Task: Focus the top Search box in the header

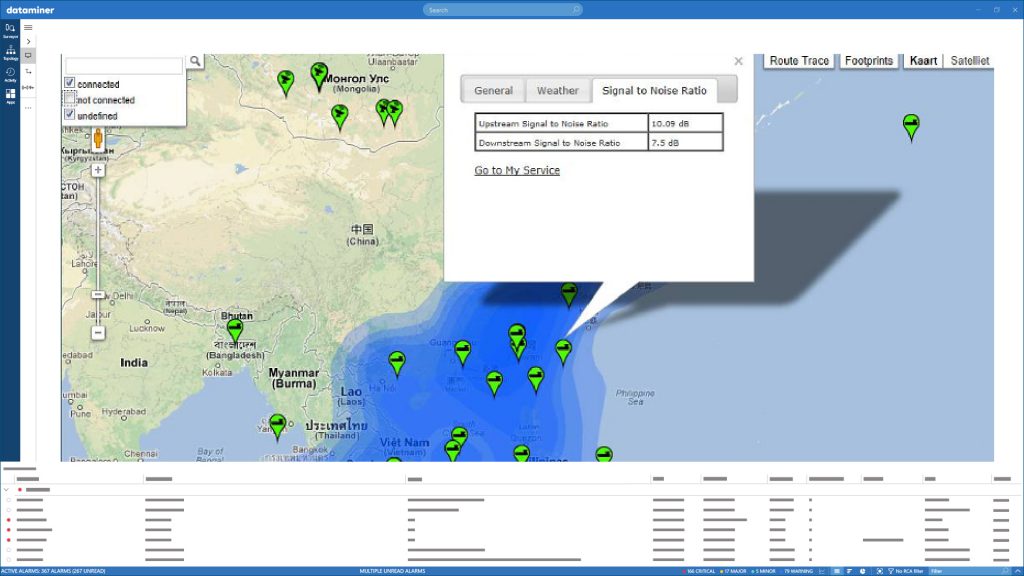Action: (502, 10)
